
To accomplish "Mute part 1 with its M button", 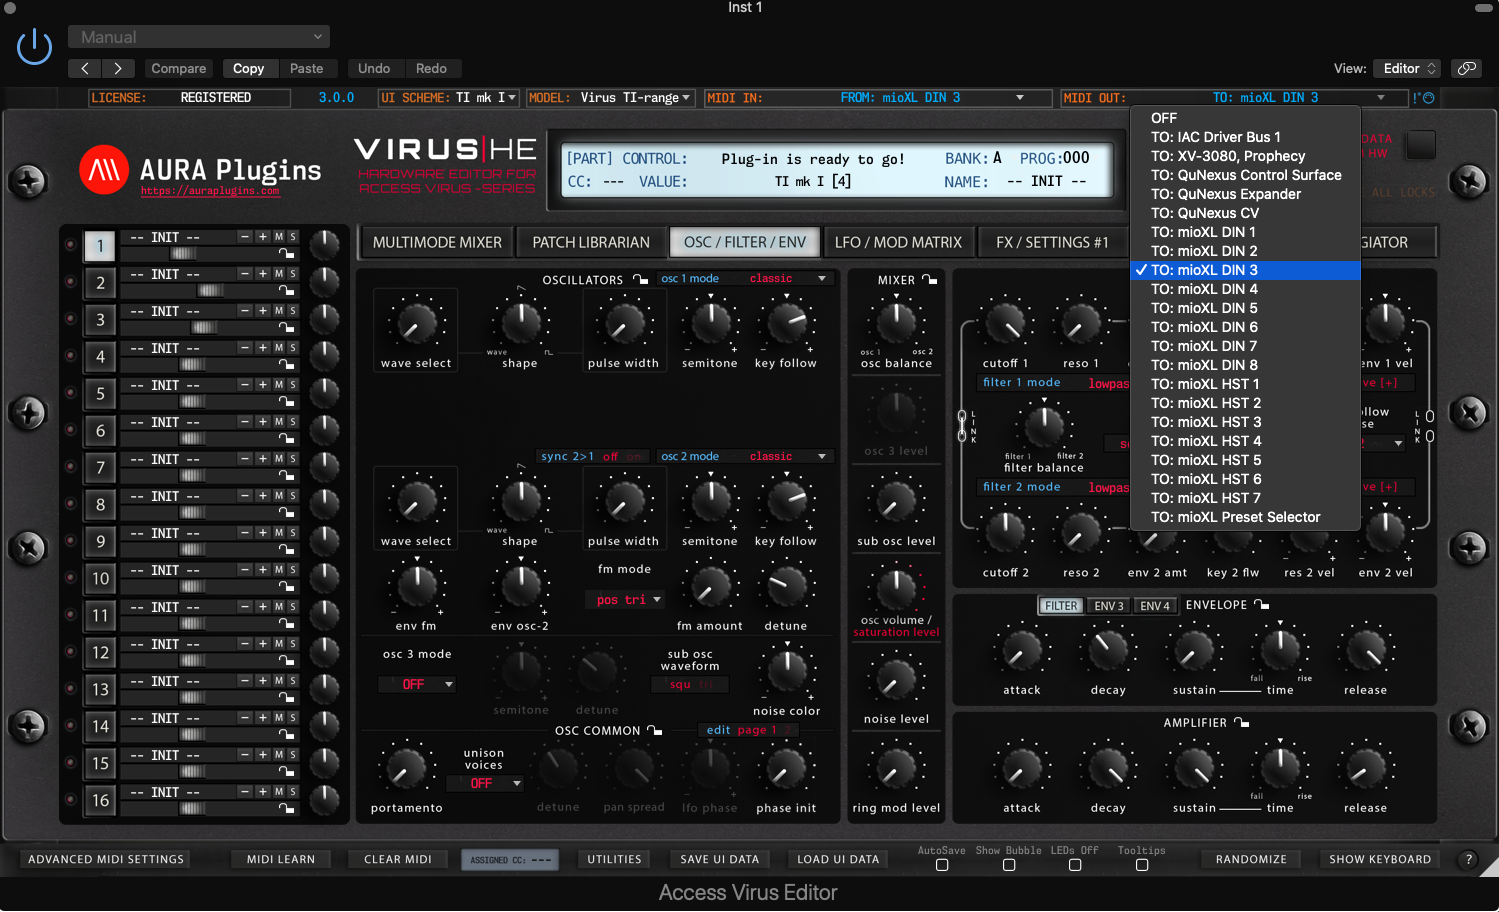I will 279,237.
